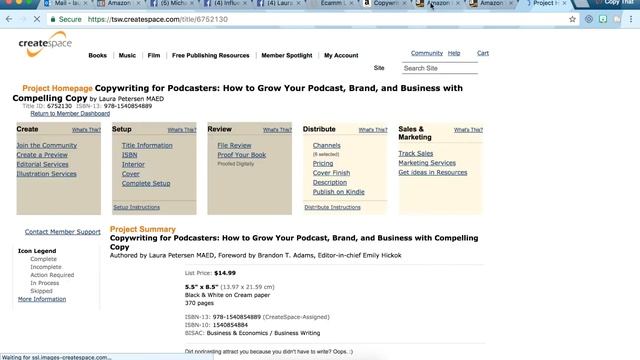Open Setup Instructions
Viewport: 640px width, 360px height.
click(x=136, y=207)
